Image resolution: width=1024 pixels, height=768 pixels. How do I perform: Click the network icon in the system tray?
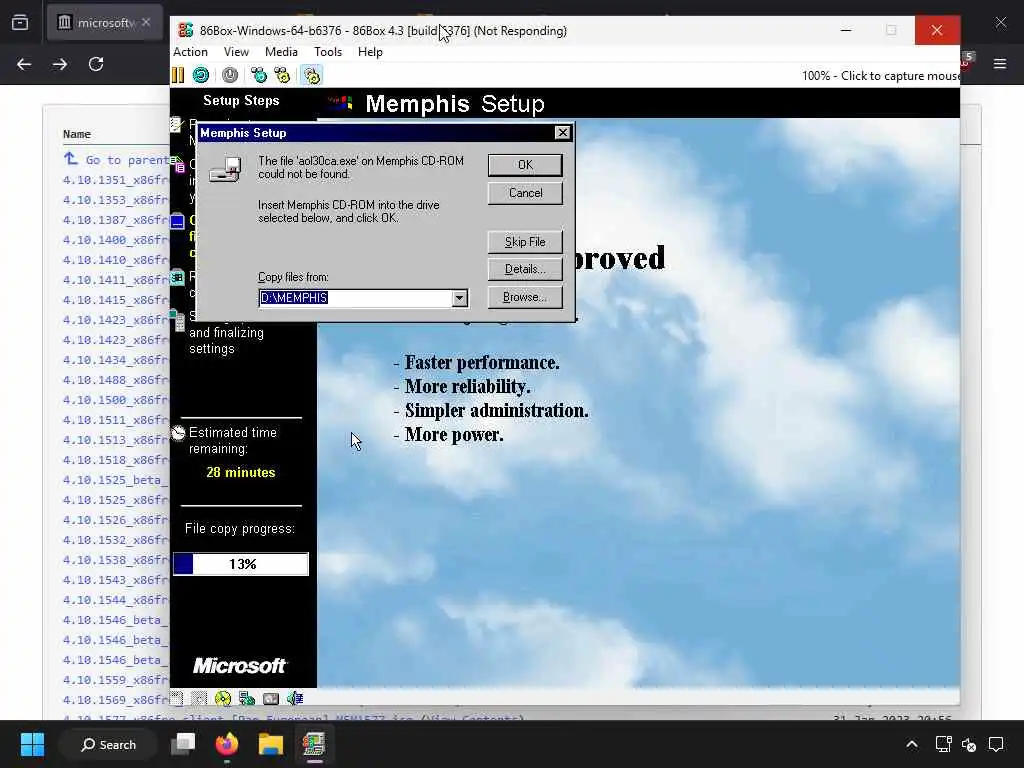point(943,744)
